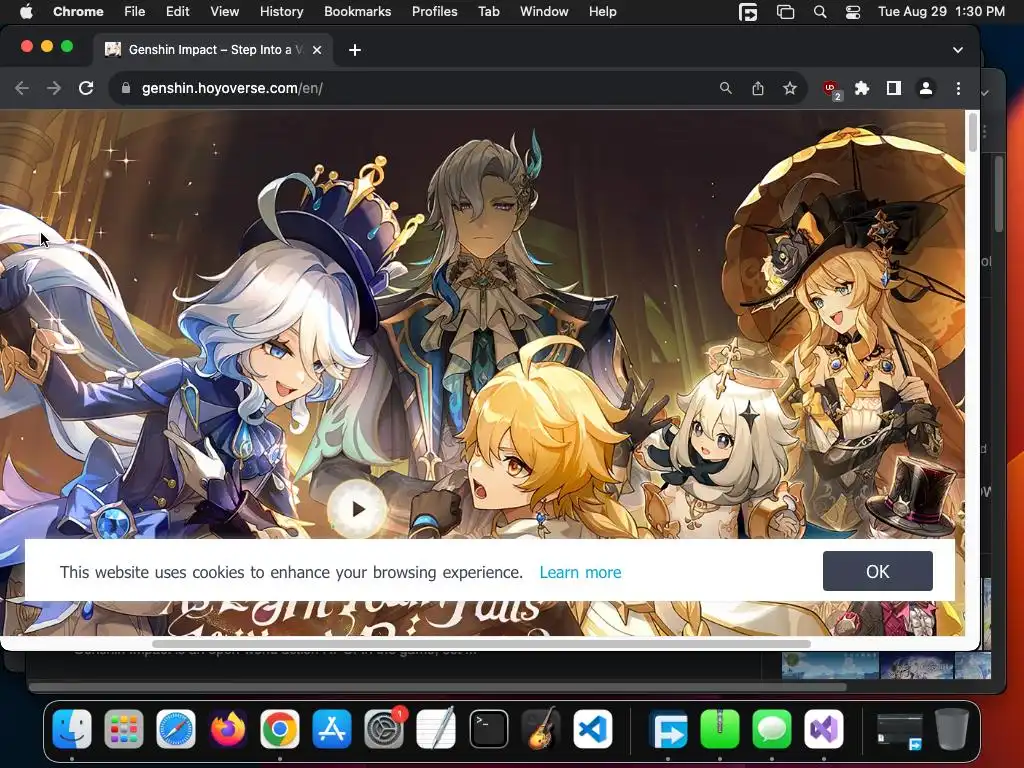Launch Safari from the Dock
This screenshot has height=768, width=1024.
pos(176,729)
